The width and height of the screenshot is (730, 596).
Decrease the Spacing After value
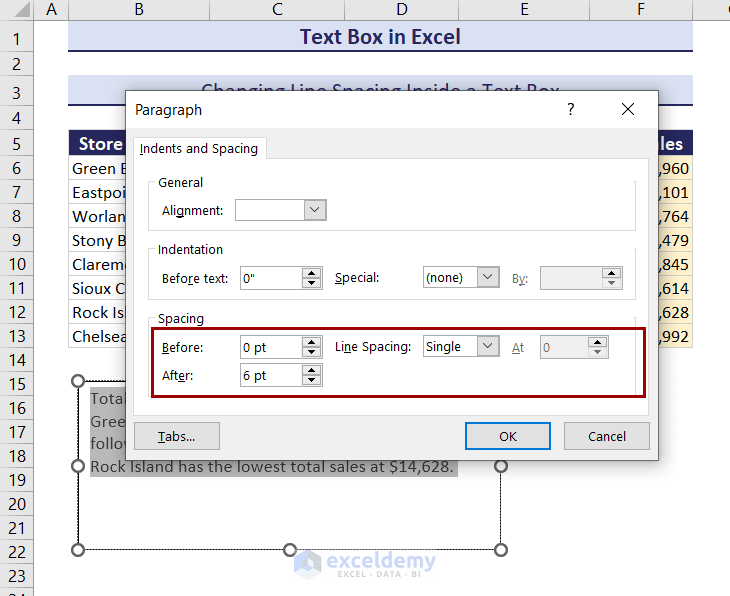coord(311,380)
